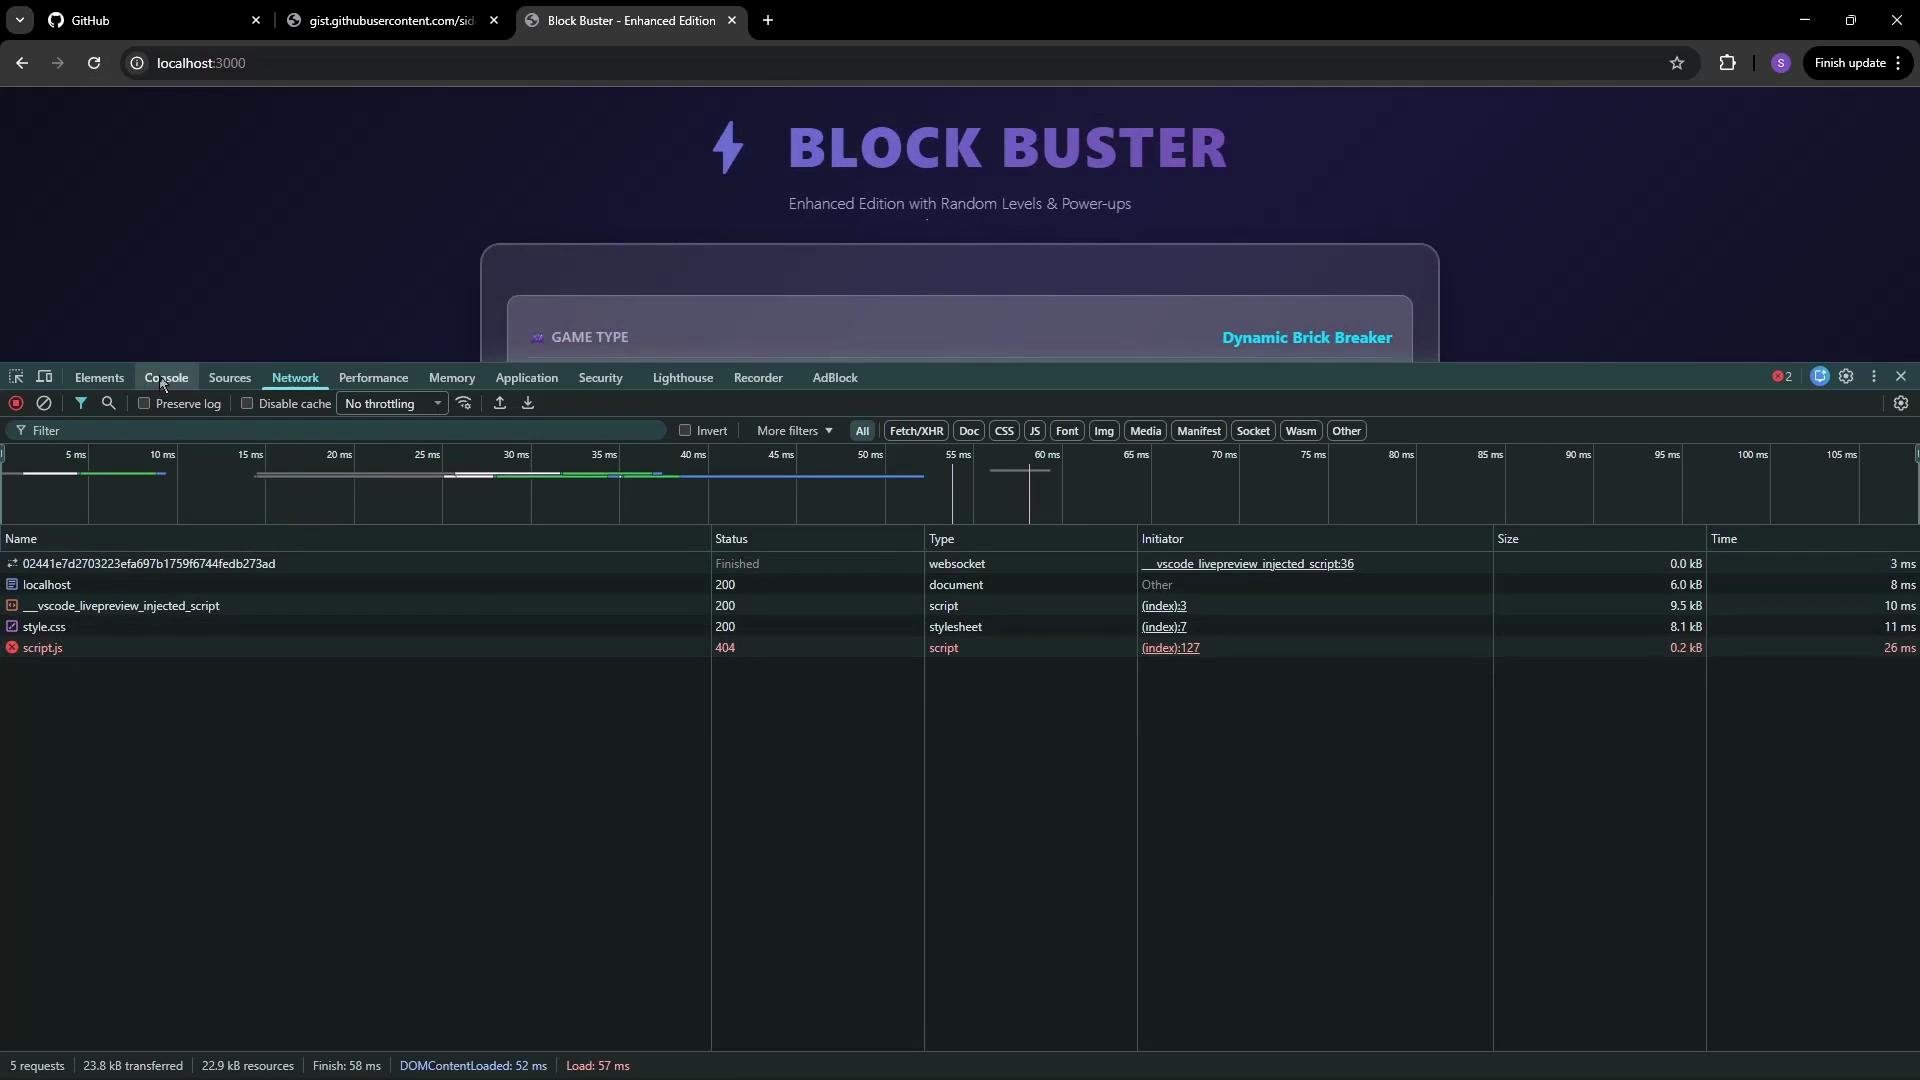
Task: Open DevTools settings gear
Action: tap(1846, 377)
